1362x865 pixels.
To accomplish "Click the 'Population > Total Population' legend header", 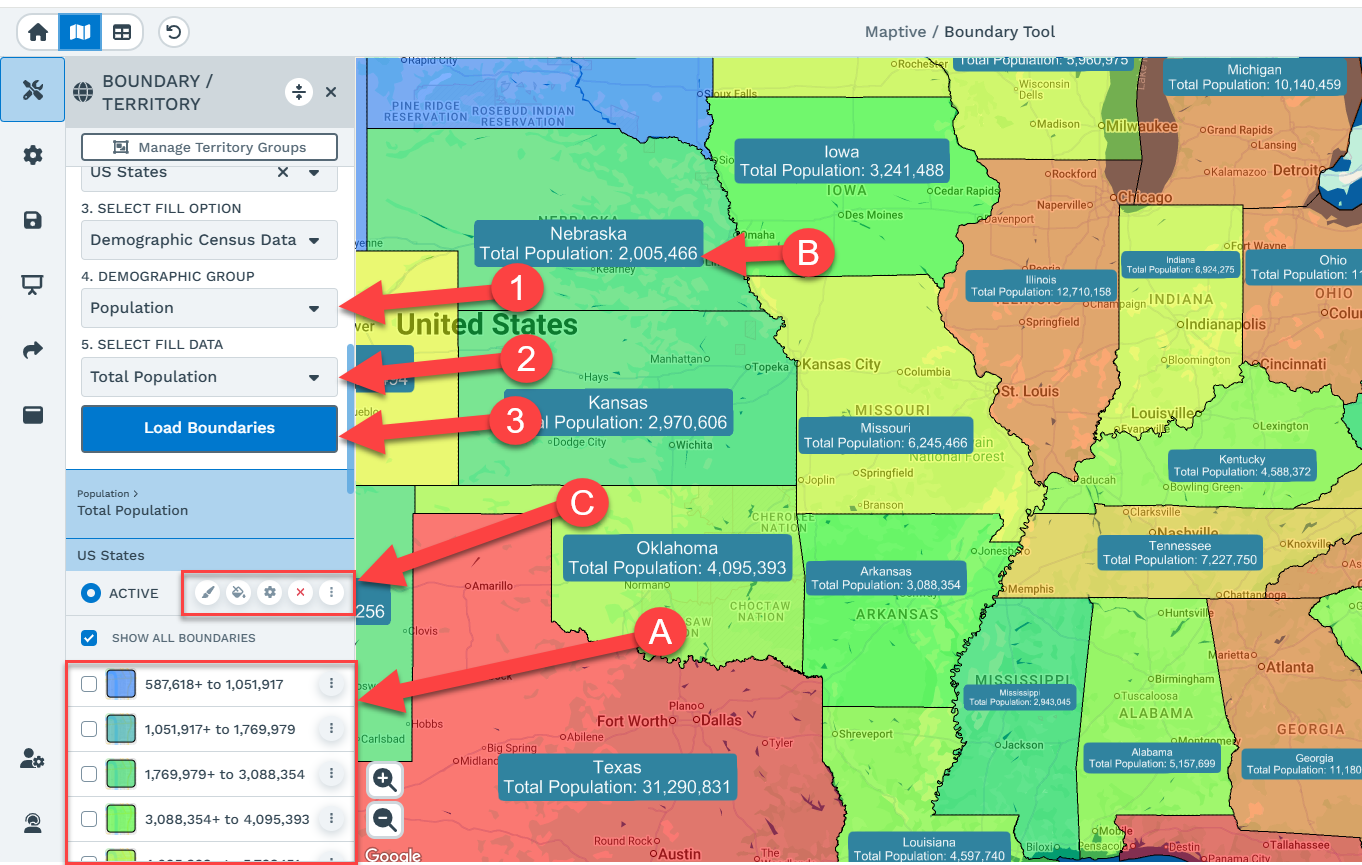I will 210,503.
